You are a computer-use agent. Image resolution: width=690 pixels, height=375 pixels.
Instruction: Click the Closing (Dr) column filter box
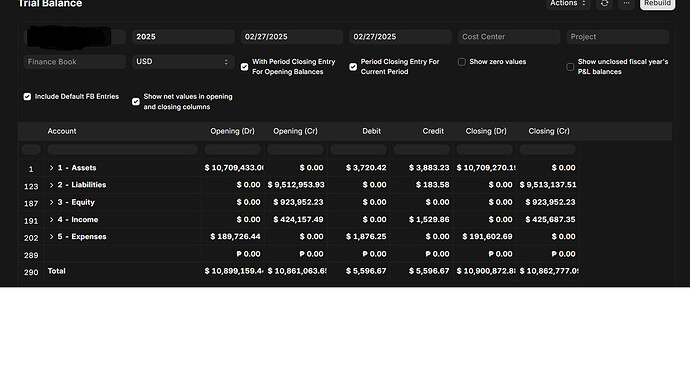[484, 149]
